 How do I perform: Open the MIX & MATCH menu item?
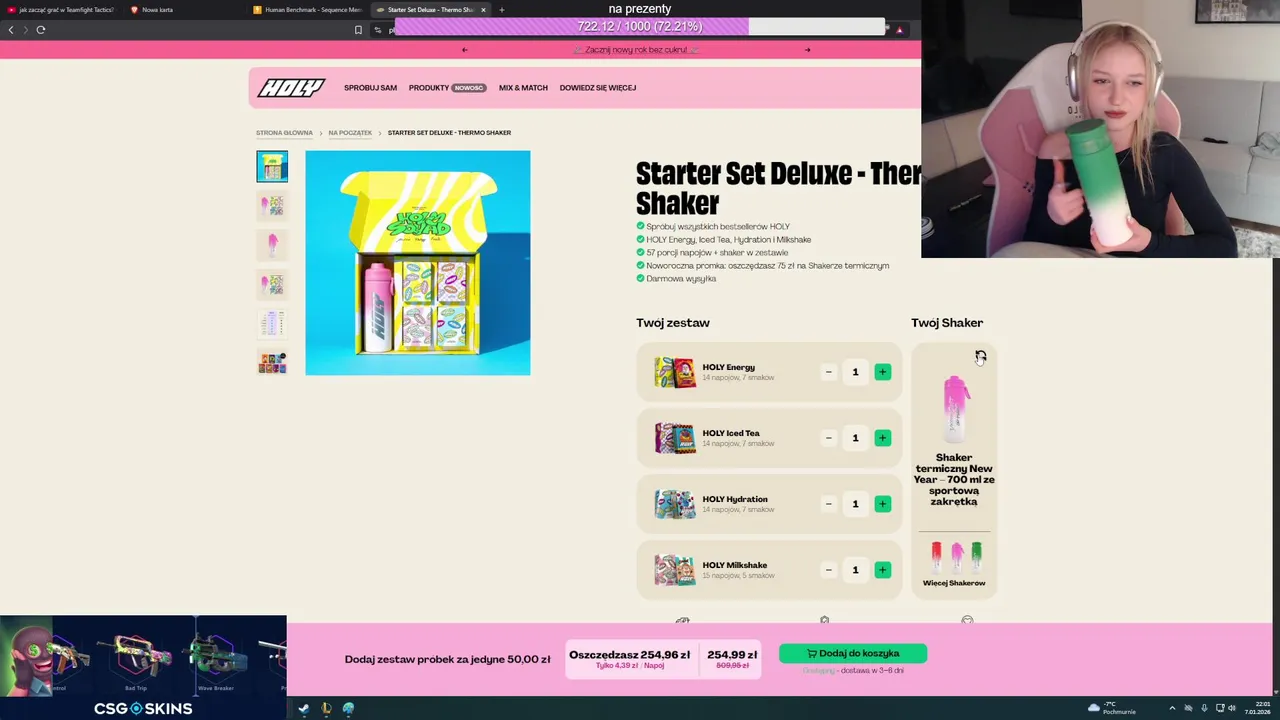(x=523, y=88)
